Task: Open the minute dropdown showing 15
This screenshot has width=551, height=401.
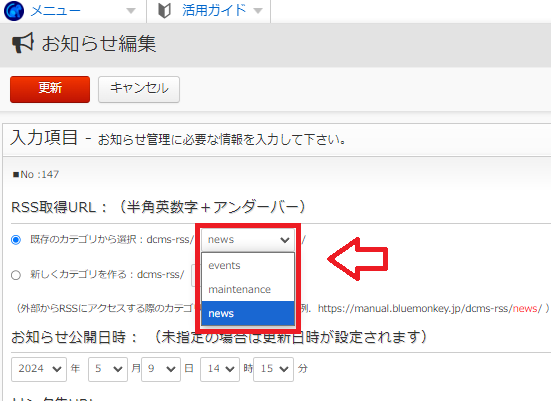Action: tap(273, 369)
